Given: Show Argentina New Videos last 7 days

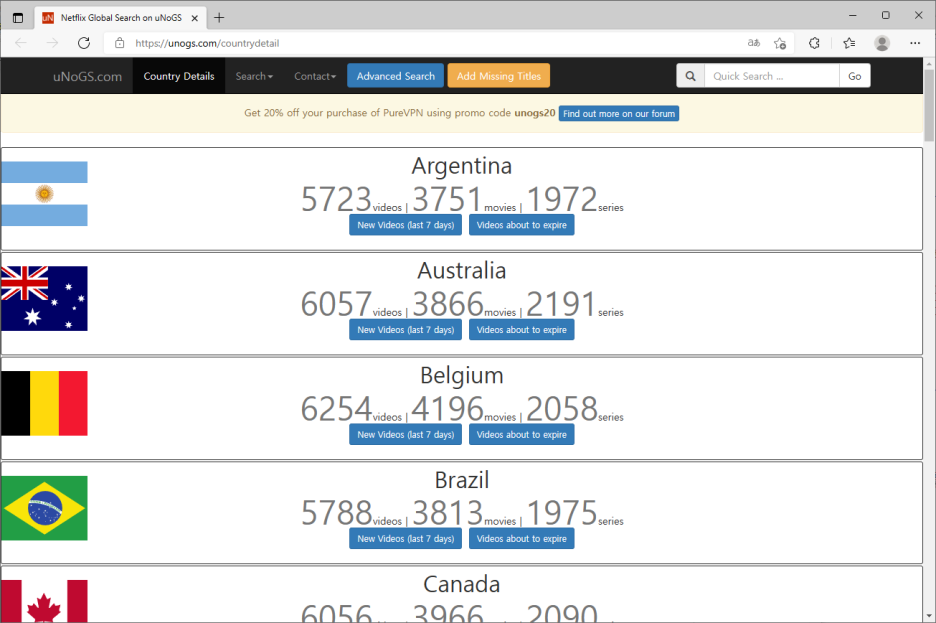Looking at the screenshot, I should pos(405,225).
